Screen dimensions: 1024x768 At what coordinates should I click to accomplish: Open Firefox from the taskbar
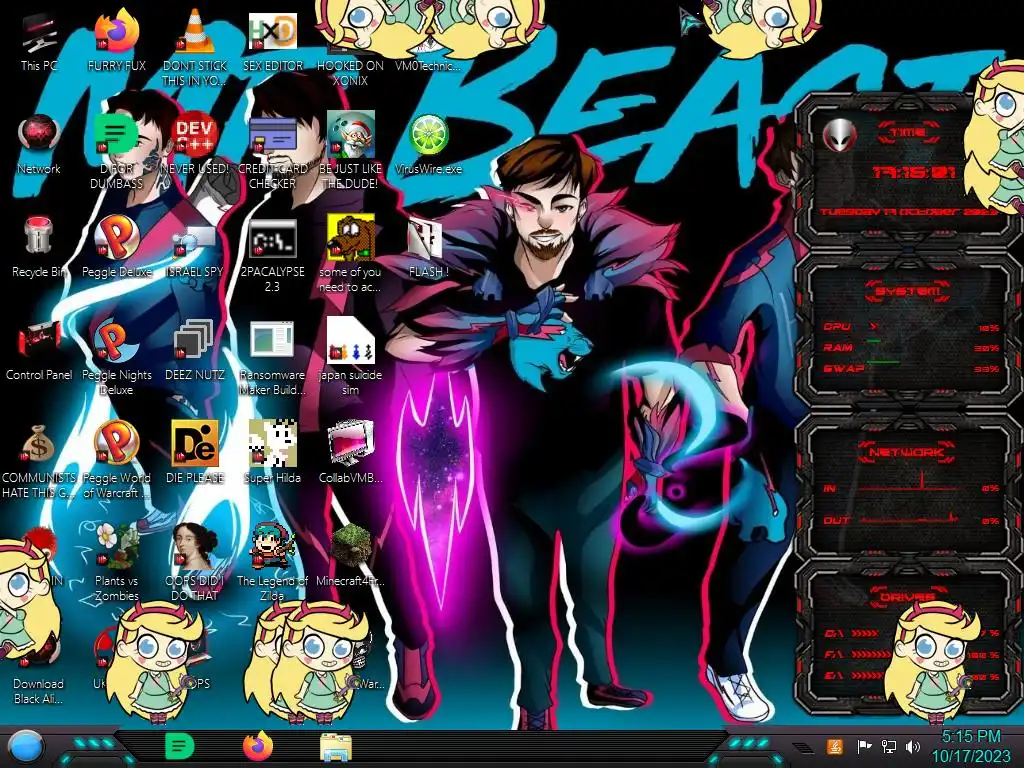[x=258, y=746]
